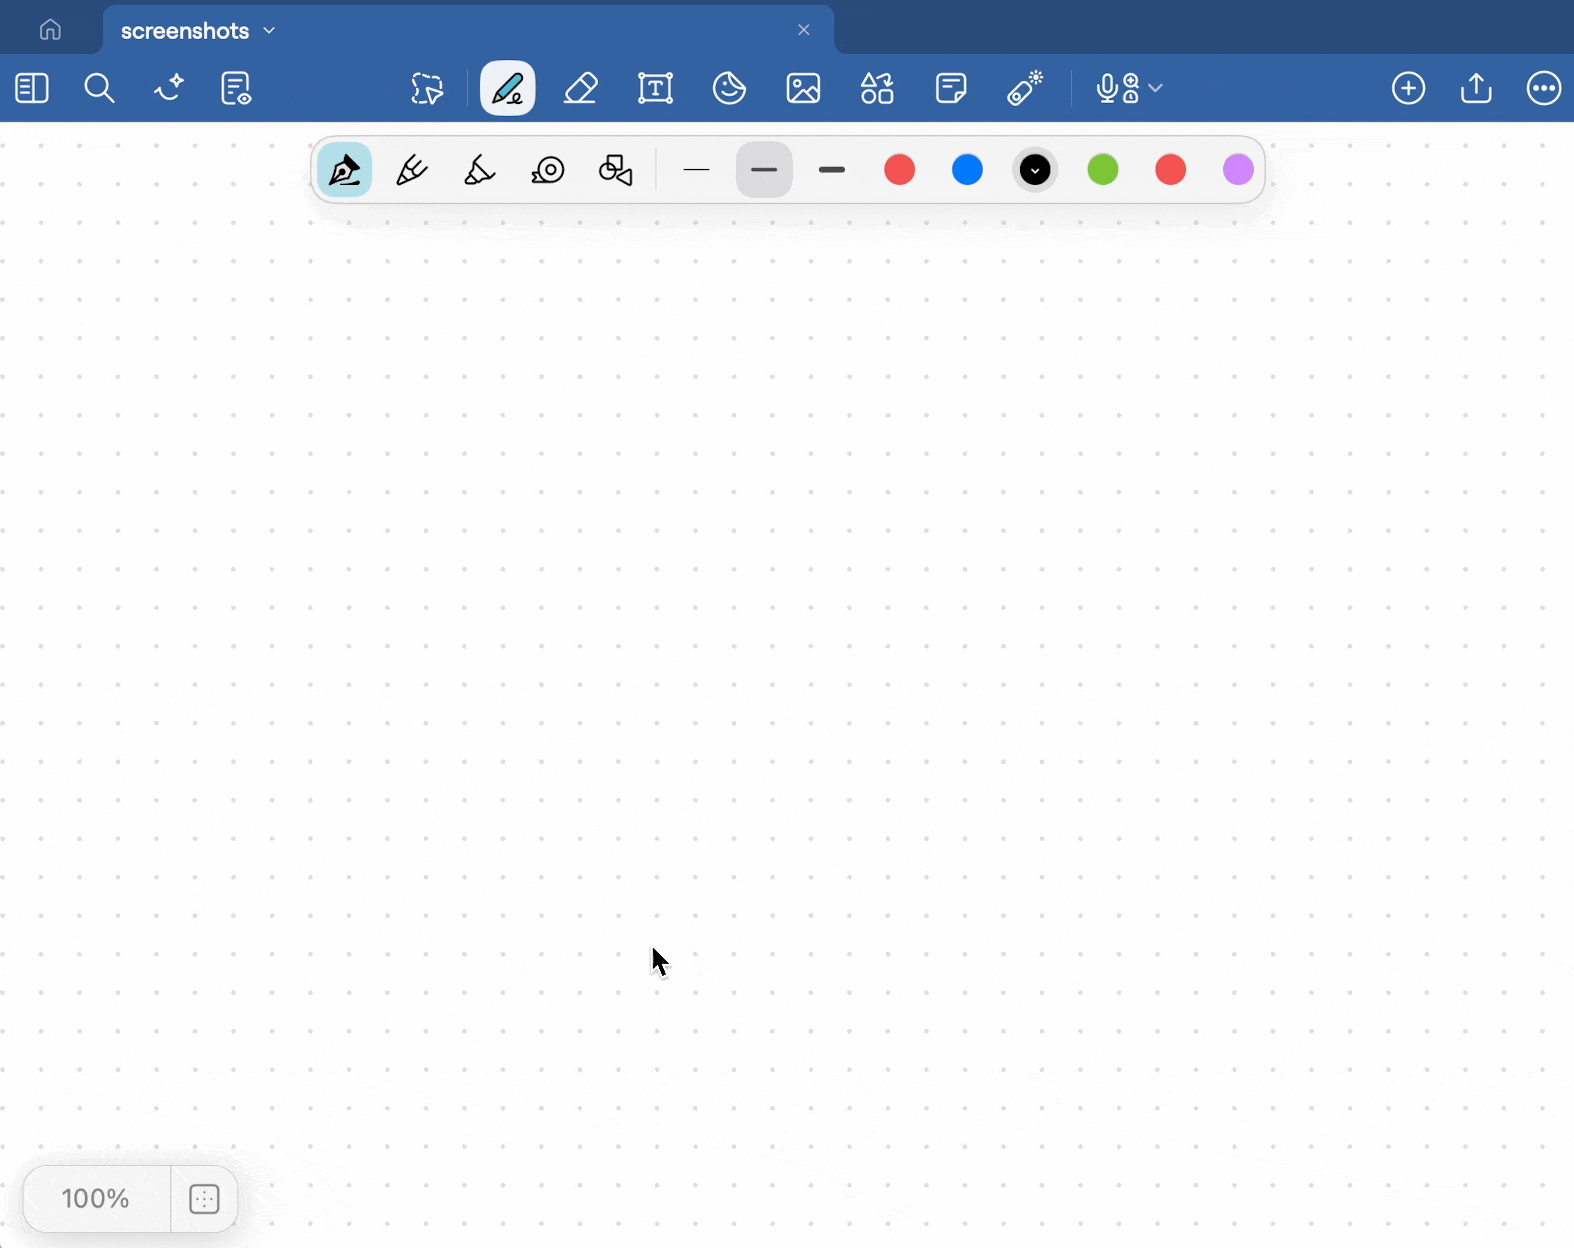Pick the blue color swatch
The width and height of the screenshot is (1574, 1248).
(967, 170)
